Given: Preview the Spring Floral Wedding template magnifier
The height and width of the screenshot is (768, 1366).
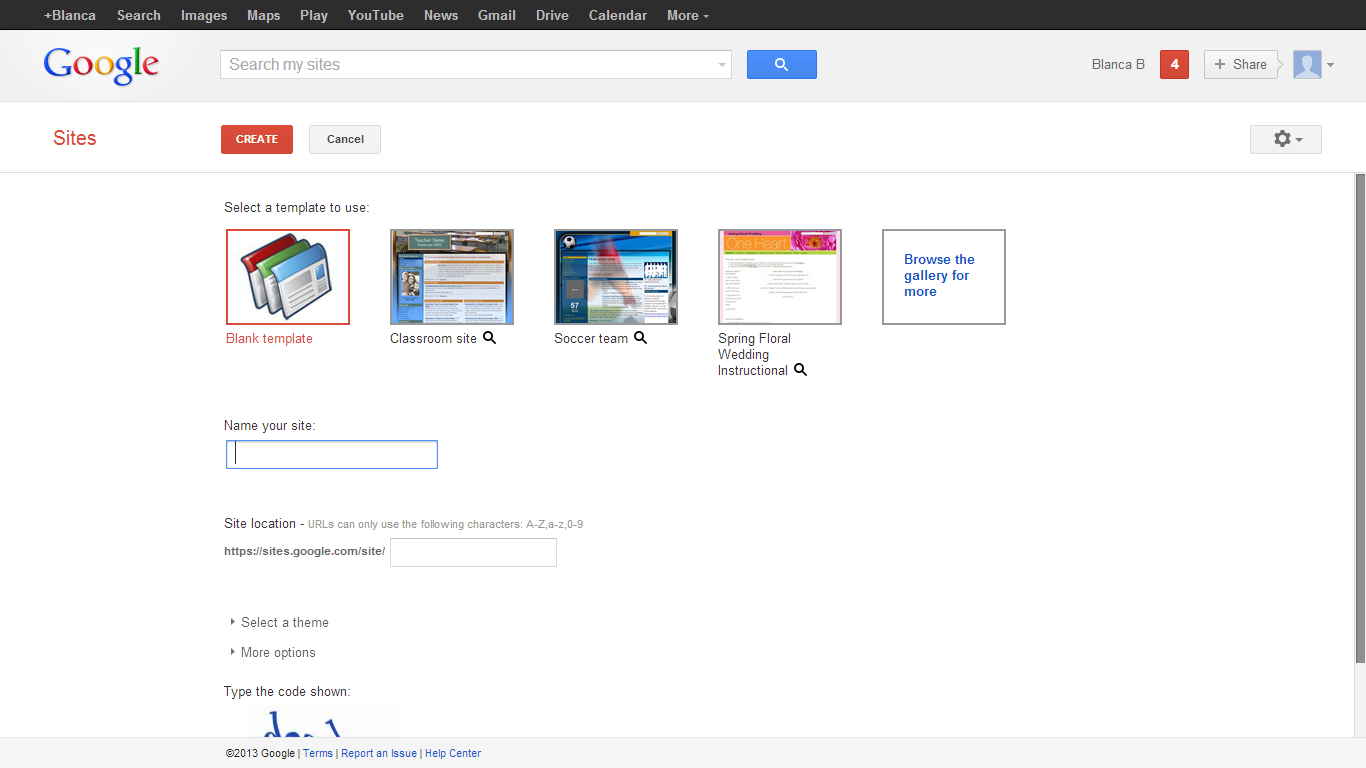Looking at the screenshot, I should click(x=800, y=370).
